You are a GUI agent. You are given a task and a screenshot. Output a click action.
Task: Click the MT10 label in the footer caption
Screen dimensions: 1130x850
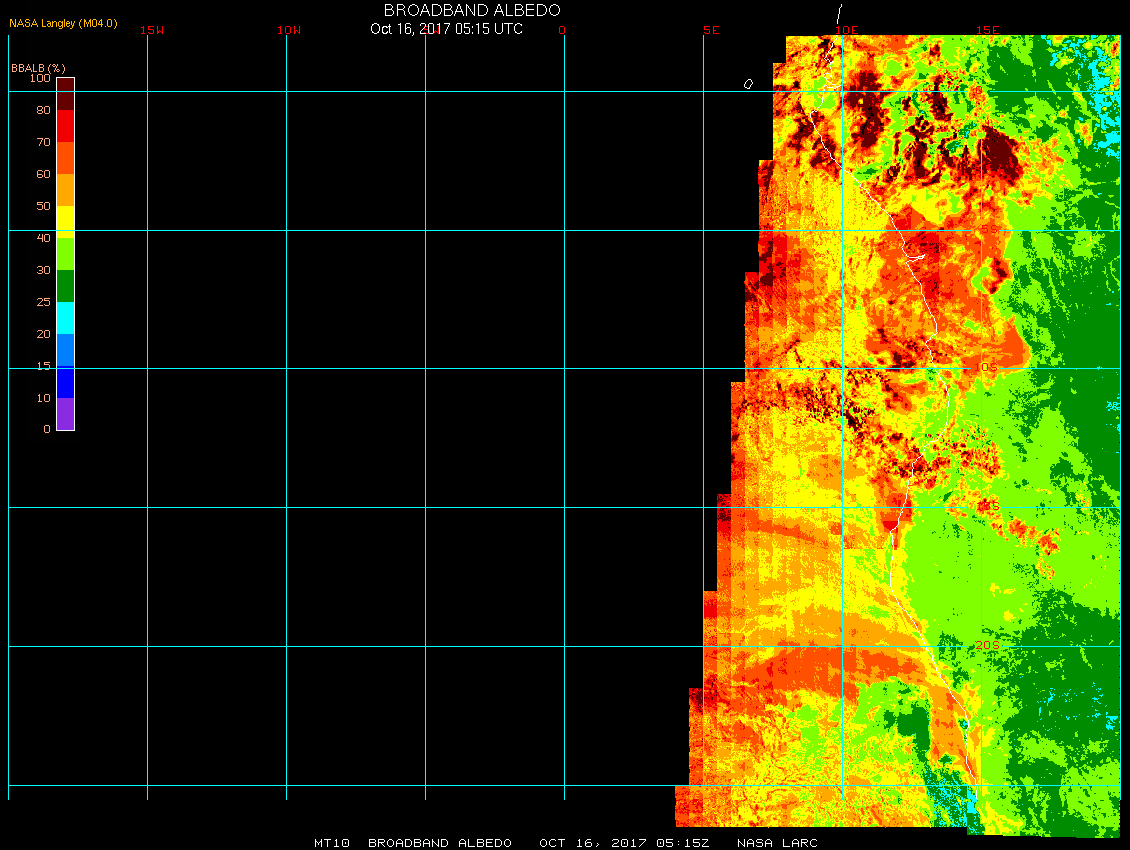[x=331, y=843]
